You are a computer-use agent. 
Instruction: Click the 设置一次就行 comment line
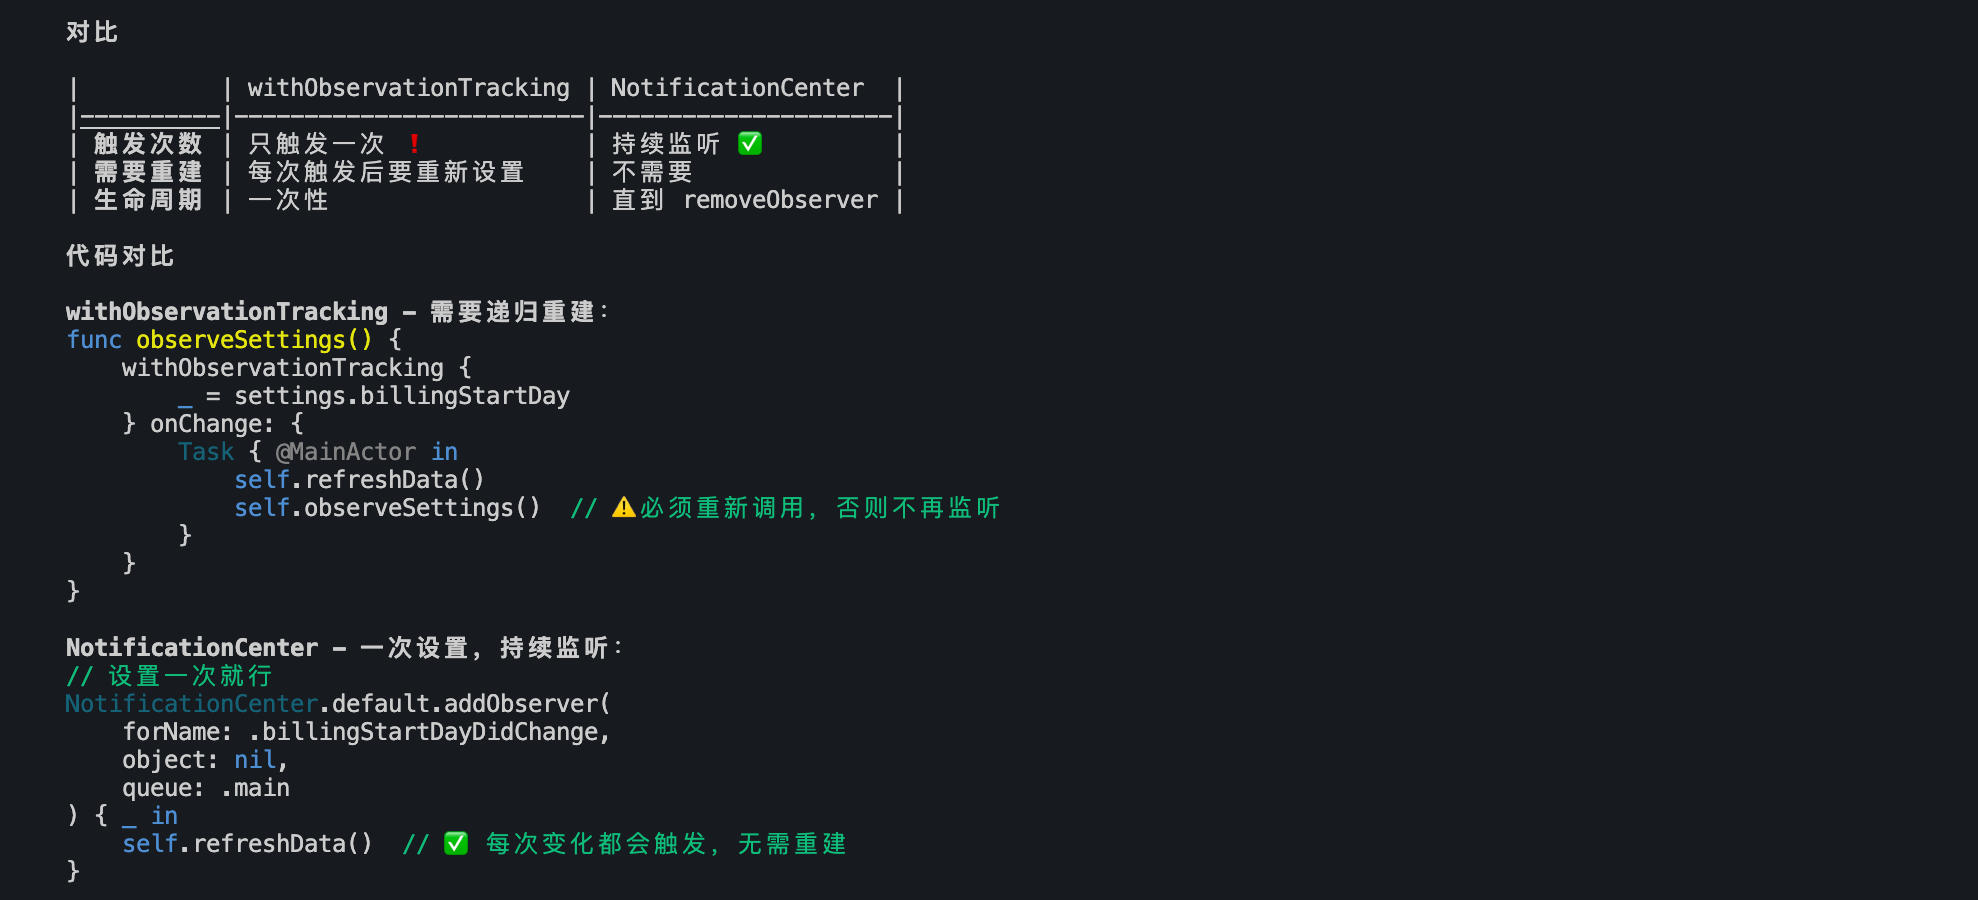(x=170, y=676)
